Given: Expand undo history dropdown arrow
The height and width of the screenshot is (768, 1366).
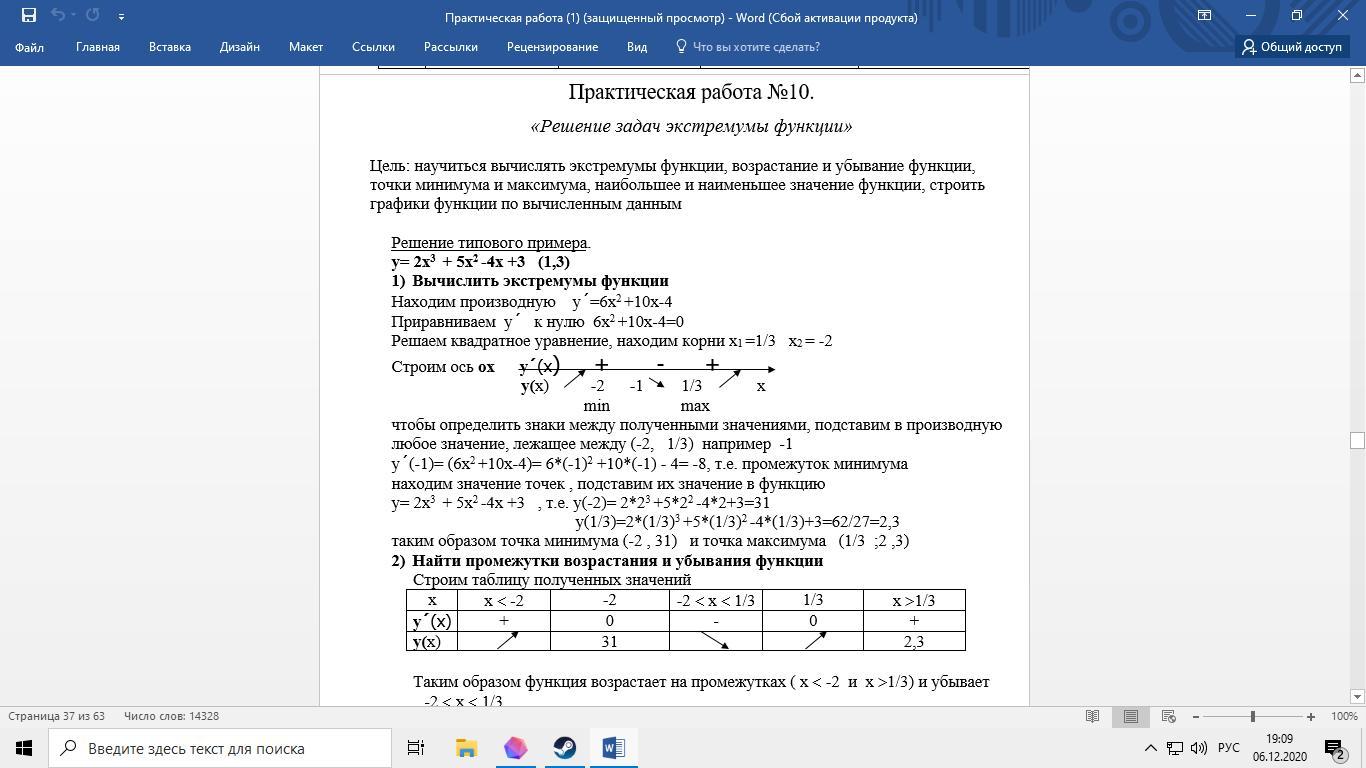Looking at the screenshot, I should point(74,16).
